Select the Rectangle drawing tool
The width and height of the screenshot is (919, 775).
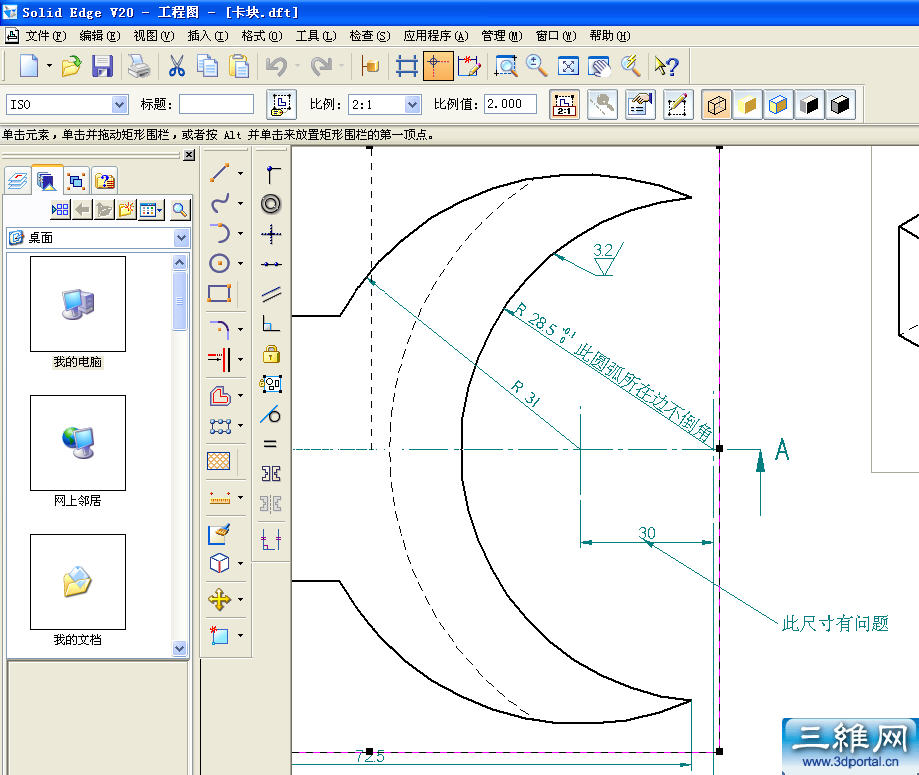point(219,293)
